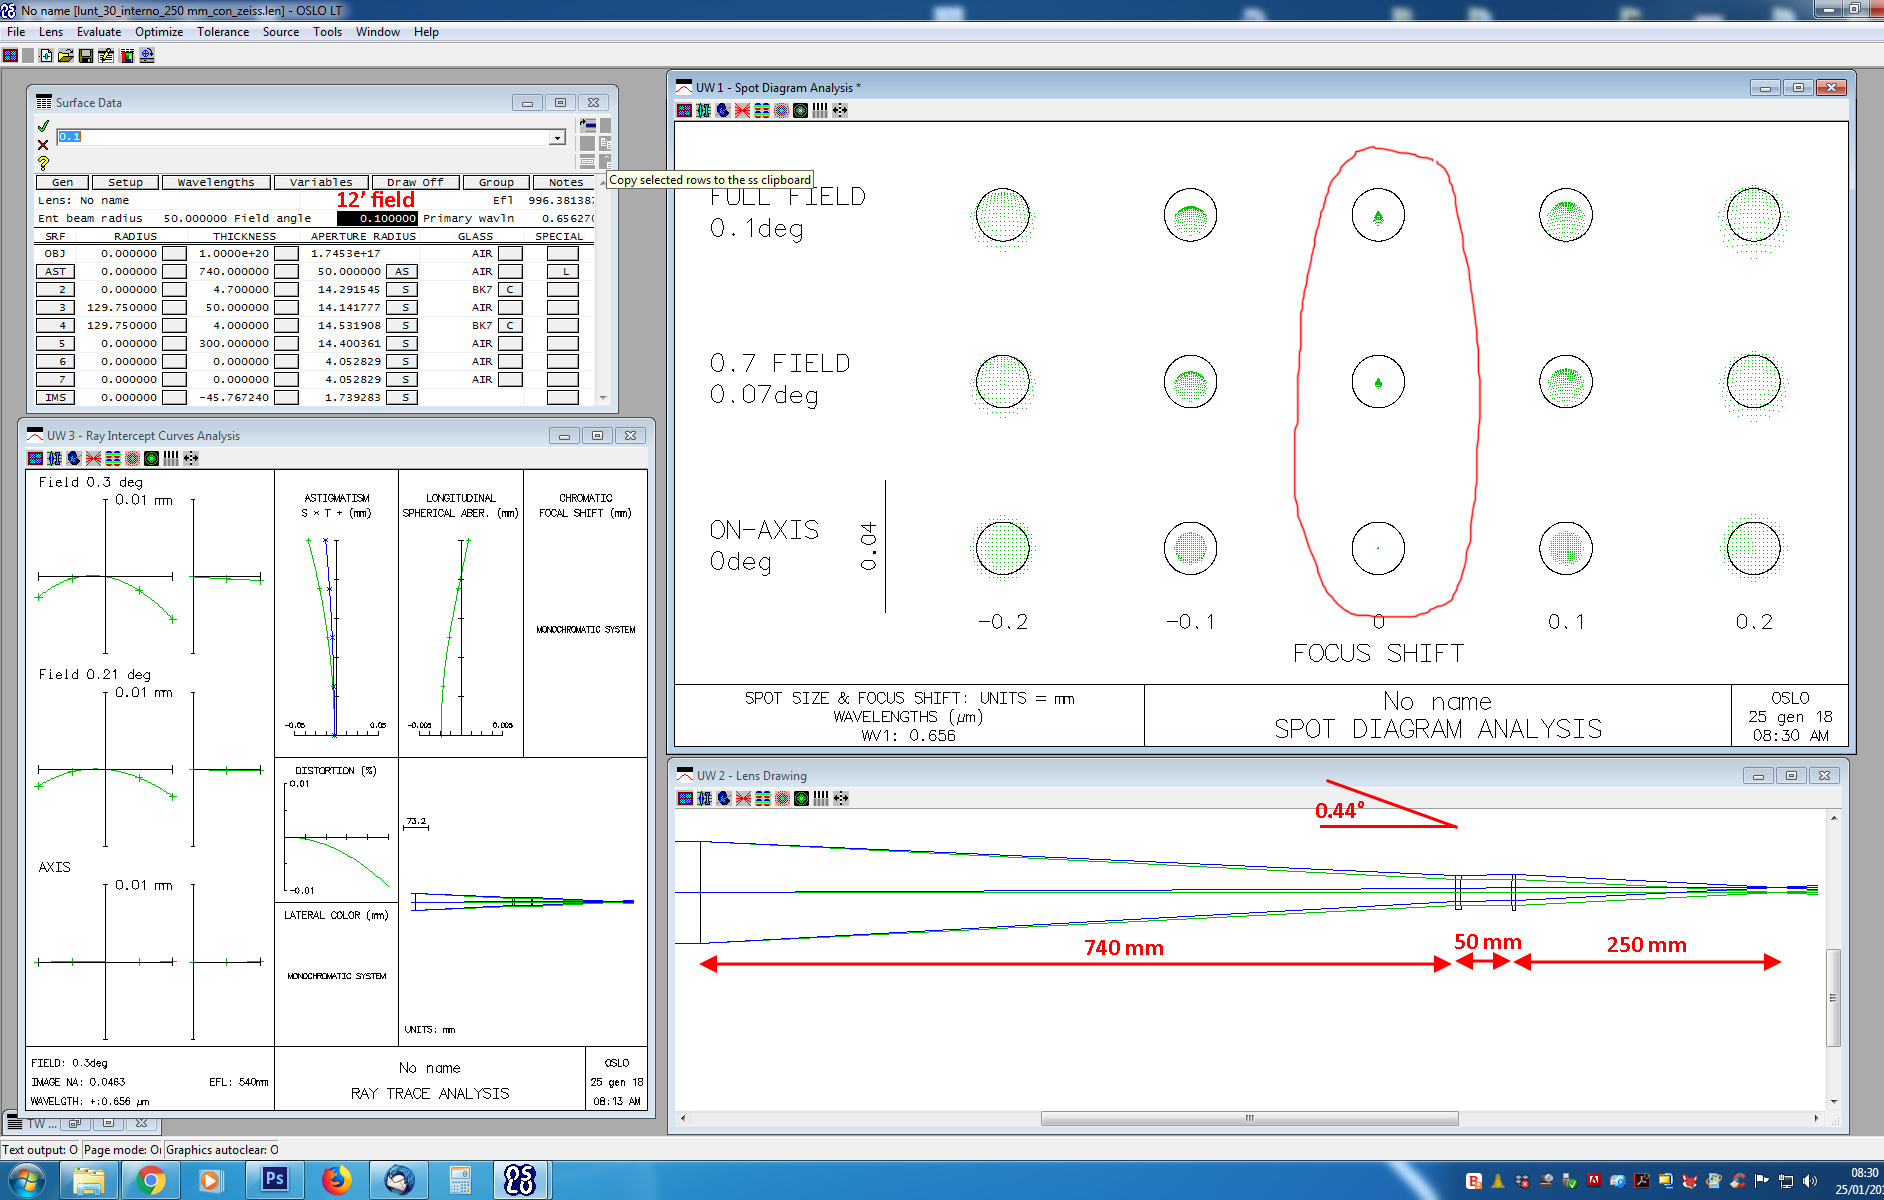Save the lens with floppy disk icon

pos(86,56)
